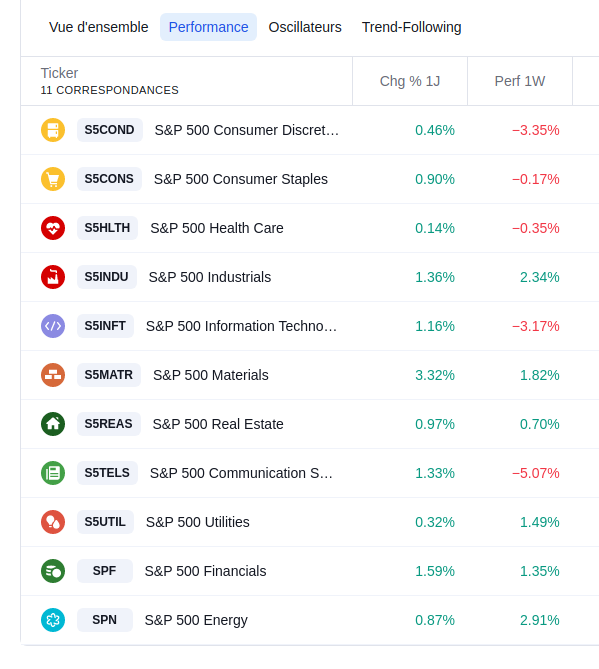Click the S5HLTH heart health icon
This screenshot has height=669, width=599.
click(x=53, y=228)
